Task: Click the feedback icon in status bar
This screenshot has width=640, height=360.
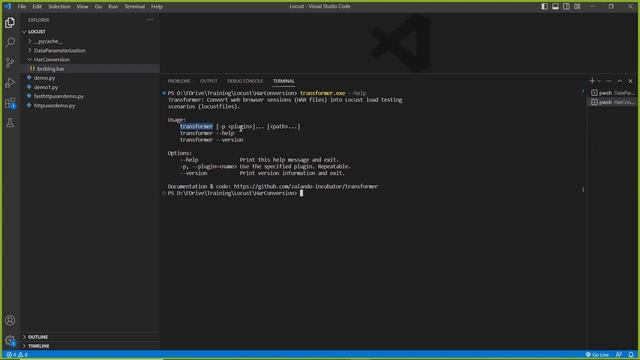Action: pyautogui.click(x=619, y=355)
